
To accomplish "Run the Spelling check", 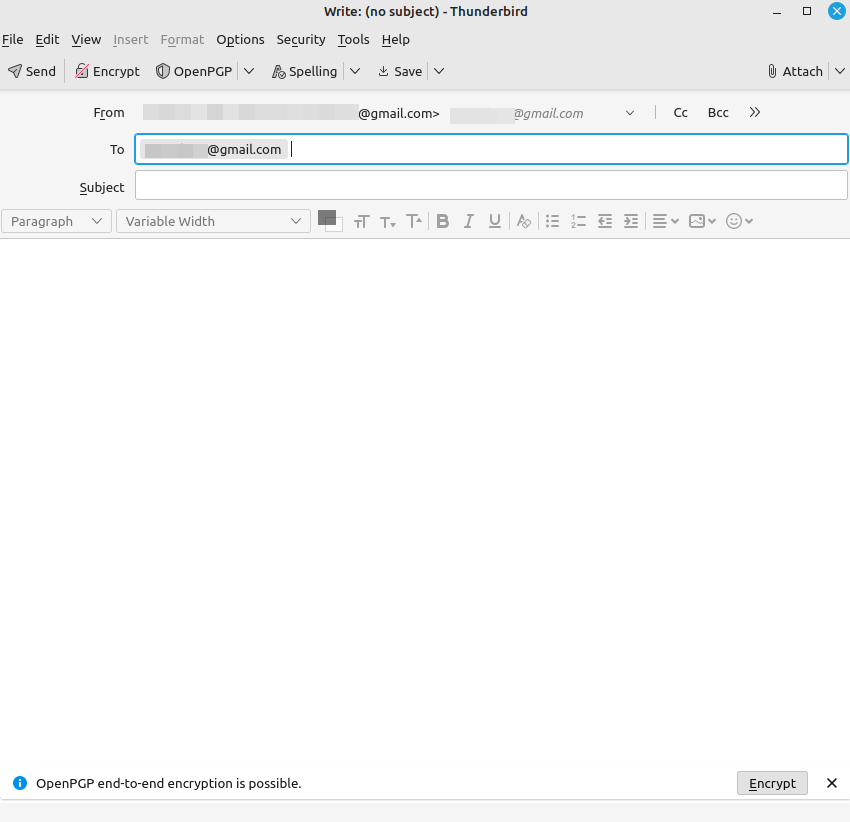I will (x=305, y=71).
